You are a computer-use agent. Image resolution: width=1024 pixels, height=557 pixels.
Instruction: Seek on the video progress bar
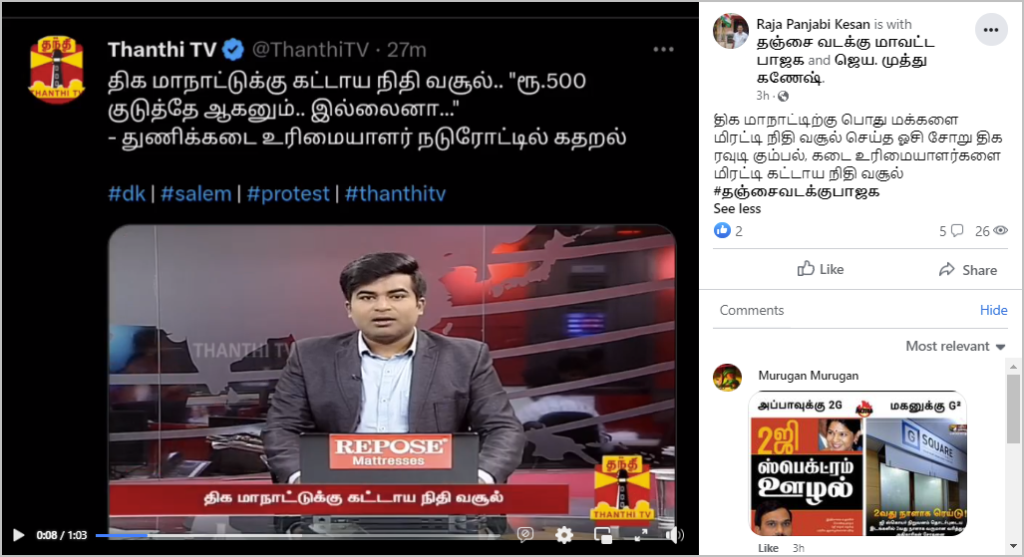click(x=298, y=535)
